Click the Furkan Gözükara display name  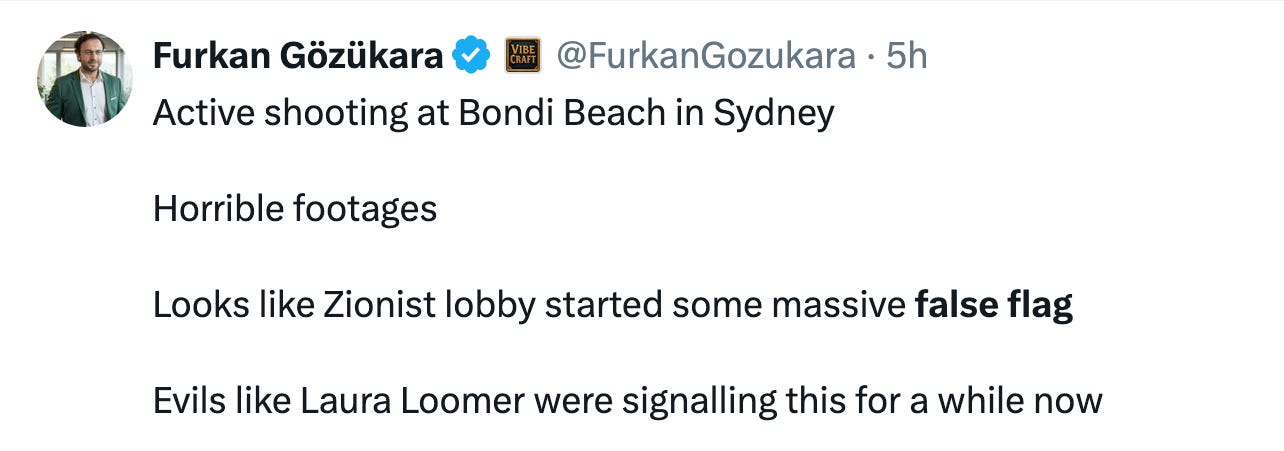pos(298,56)
